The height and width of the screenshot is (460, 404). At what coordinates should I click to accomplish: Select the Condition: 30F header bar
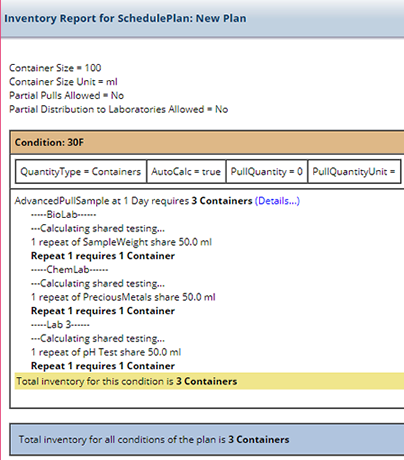tap(207, 142)
